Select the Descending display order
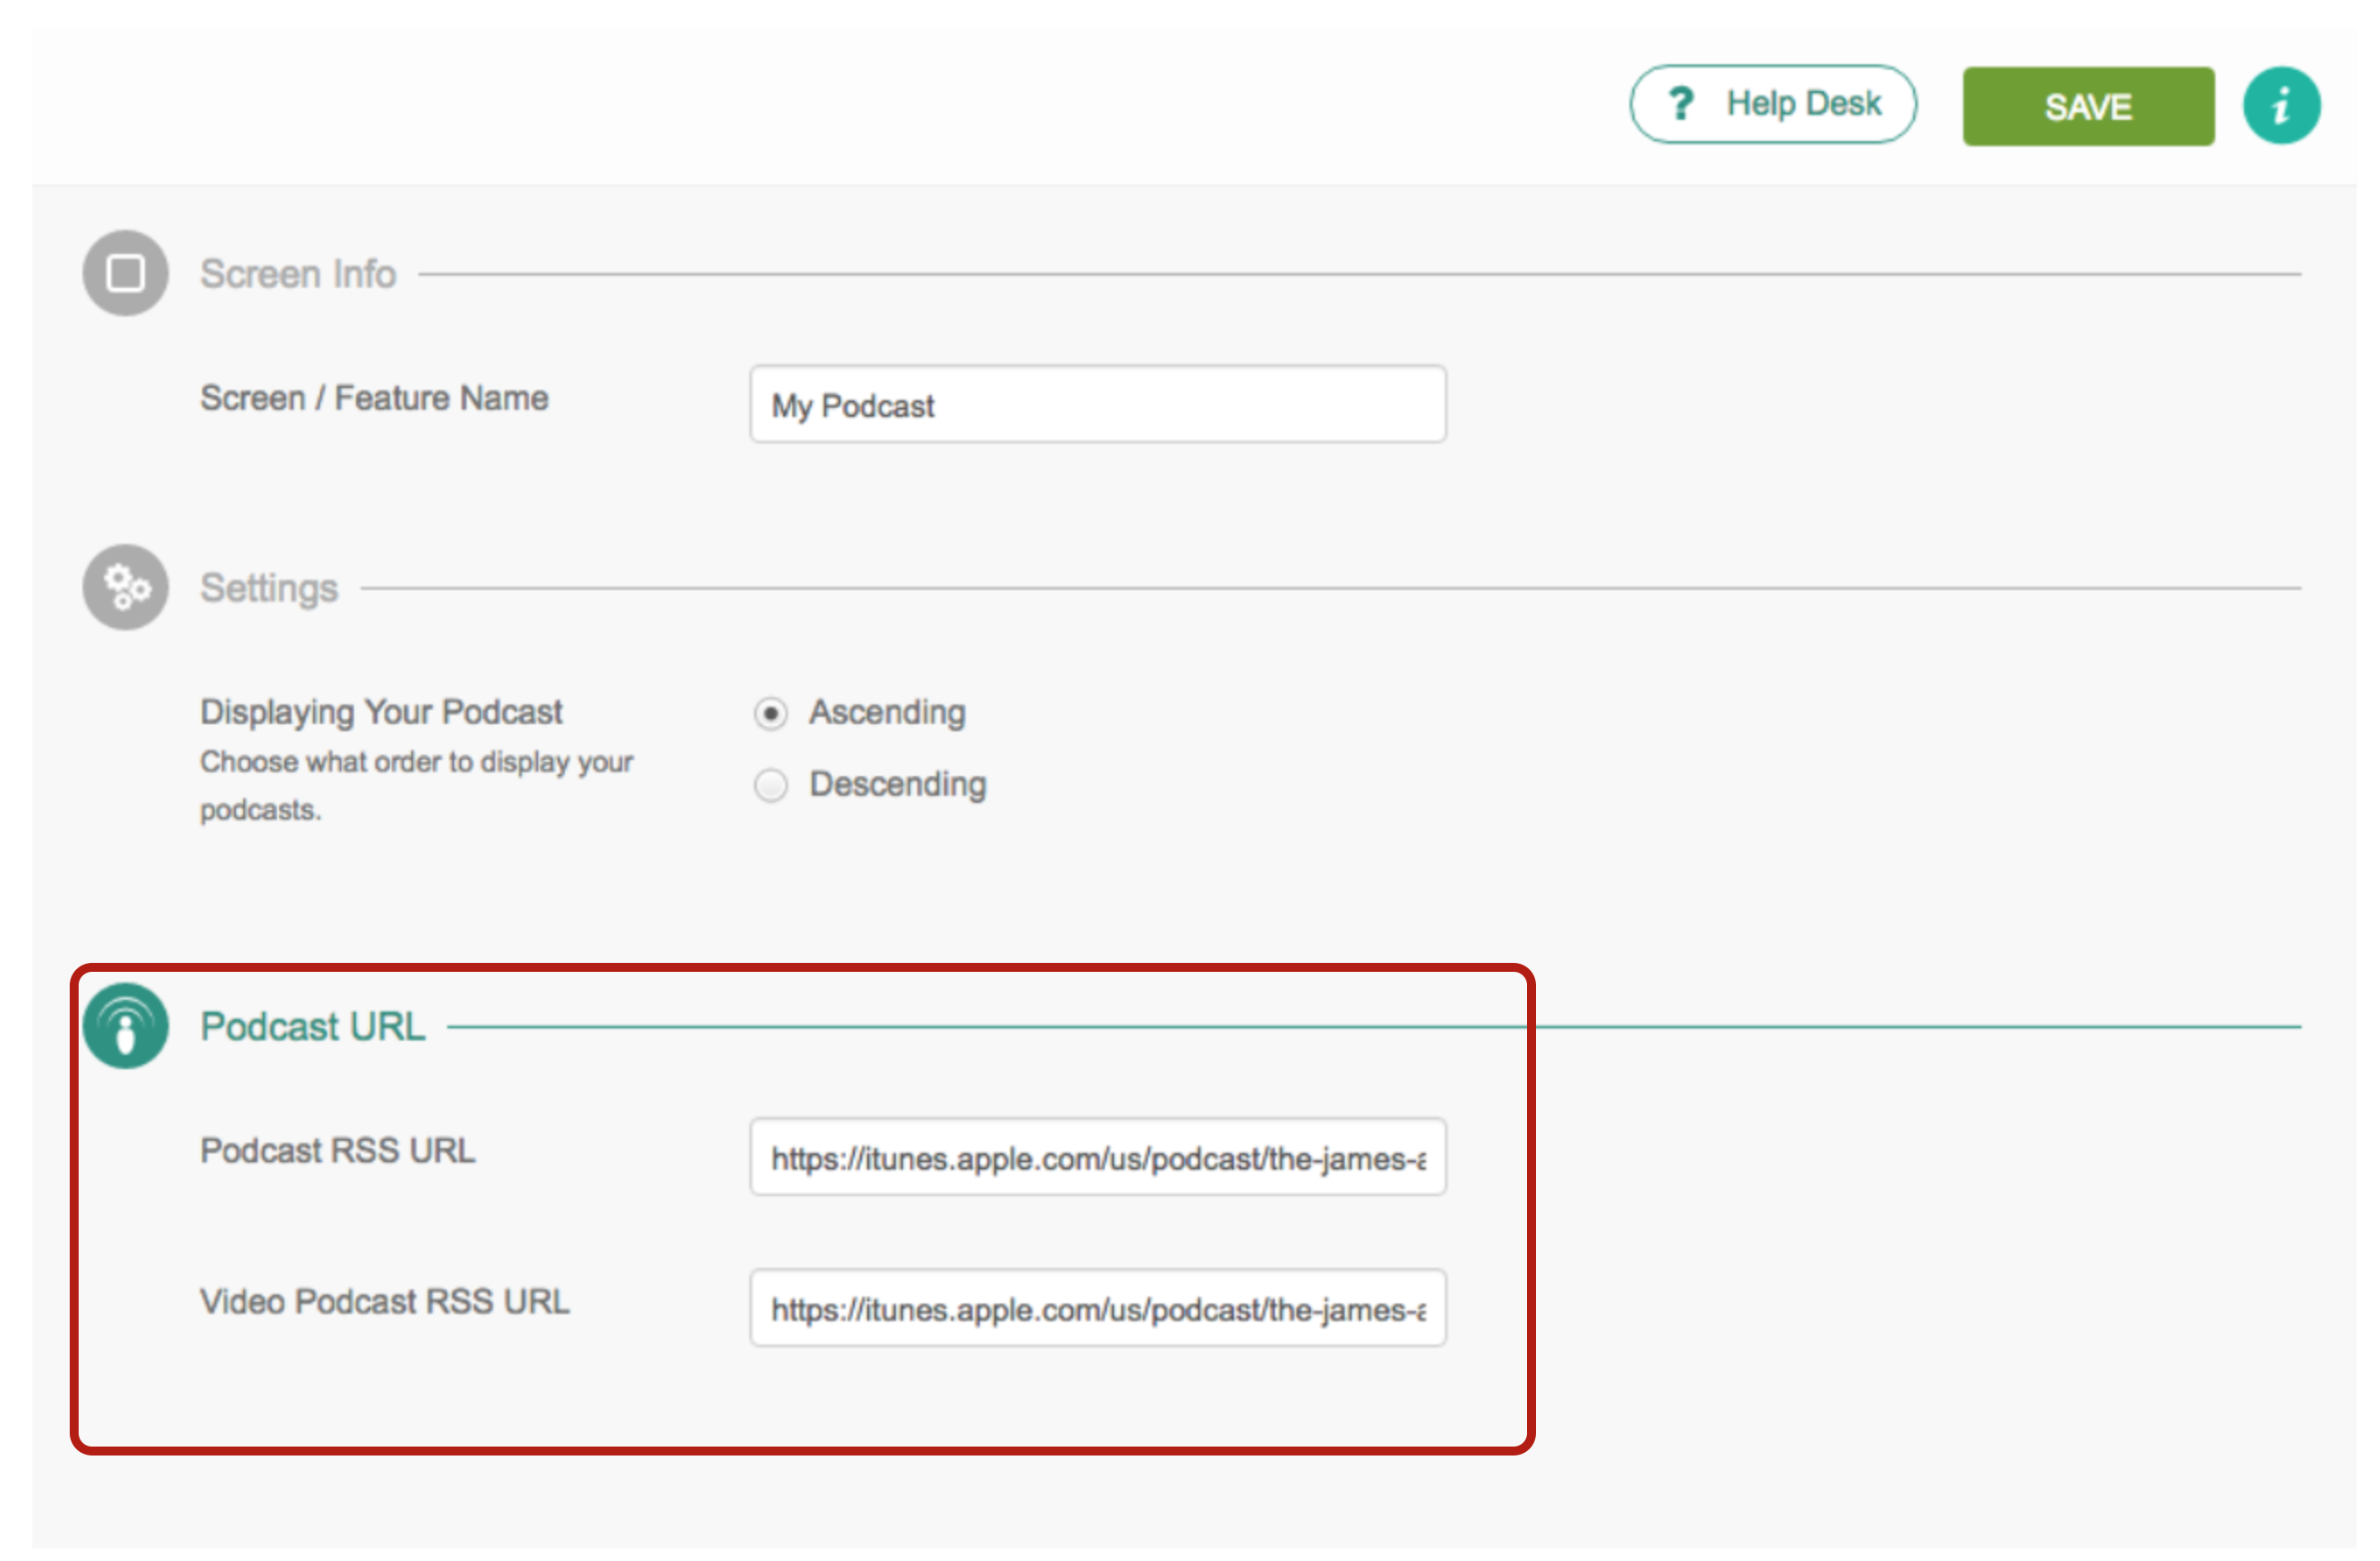Screen dimensions: 2380x1561 click(x=770, y=787)
